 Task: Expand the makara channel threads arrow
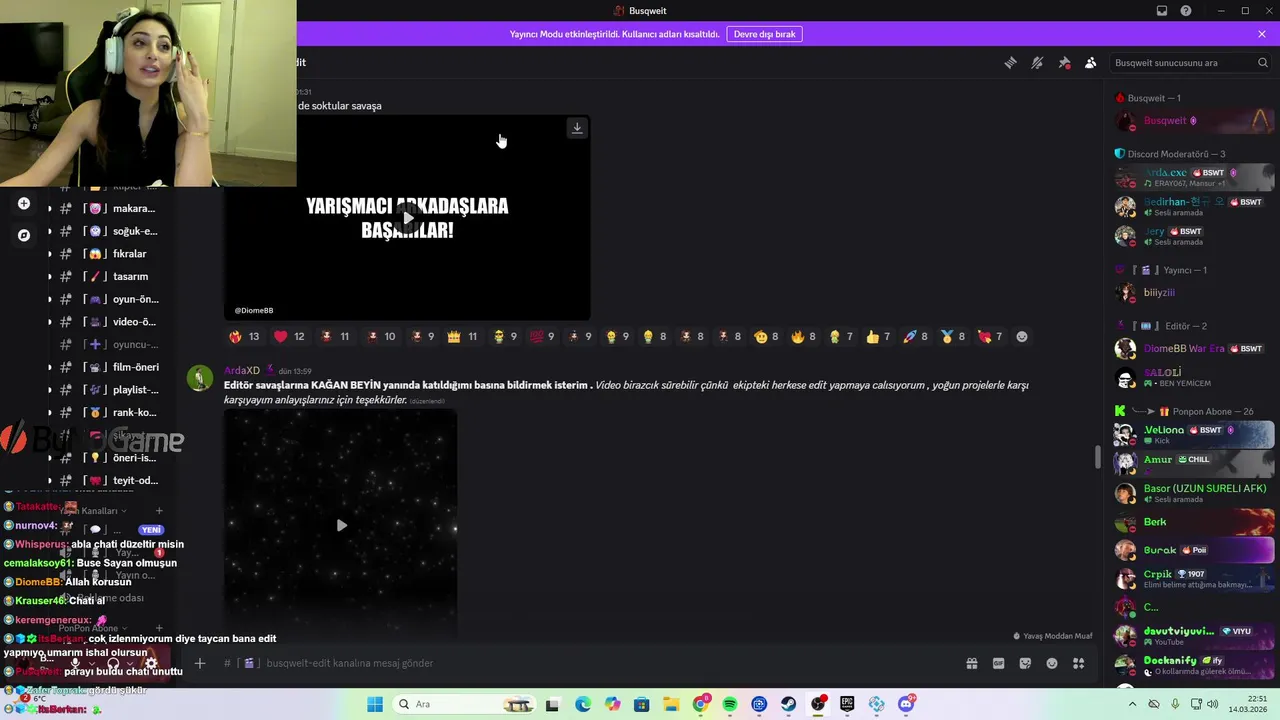pos(50,209)
